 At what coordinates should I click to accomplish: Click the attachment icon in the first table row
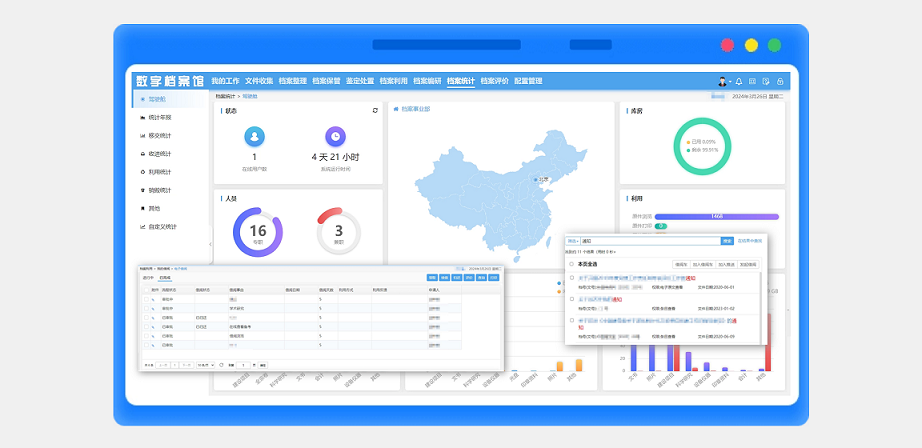point(154,300)
